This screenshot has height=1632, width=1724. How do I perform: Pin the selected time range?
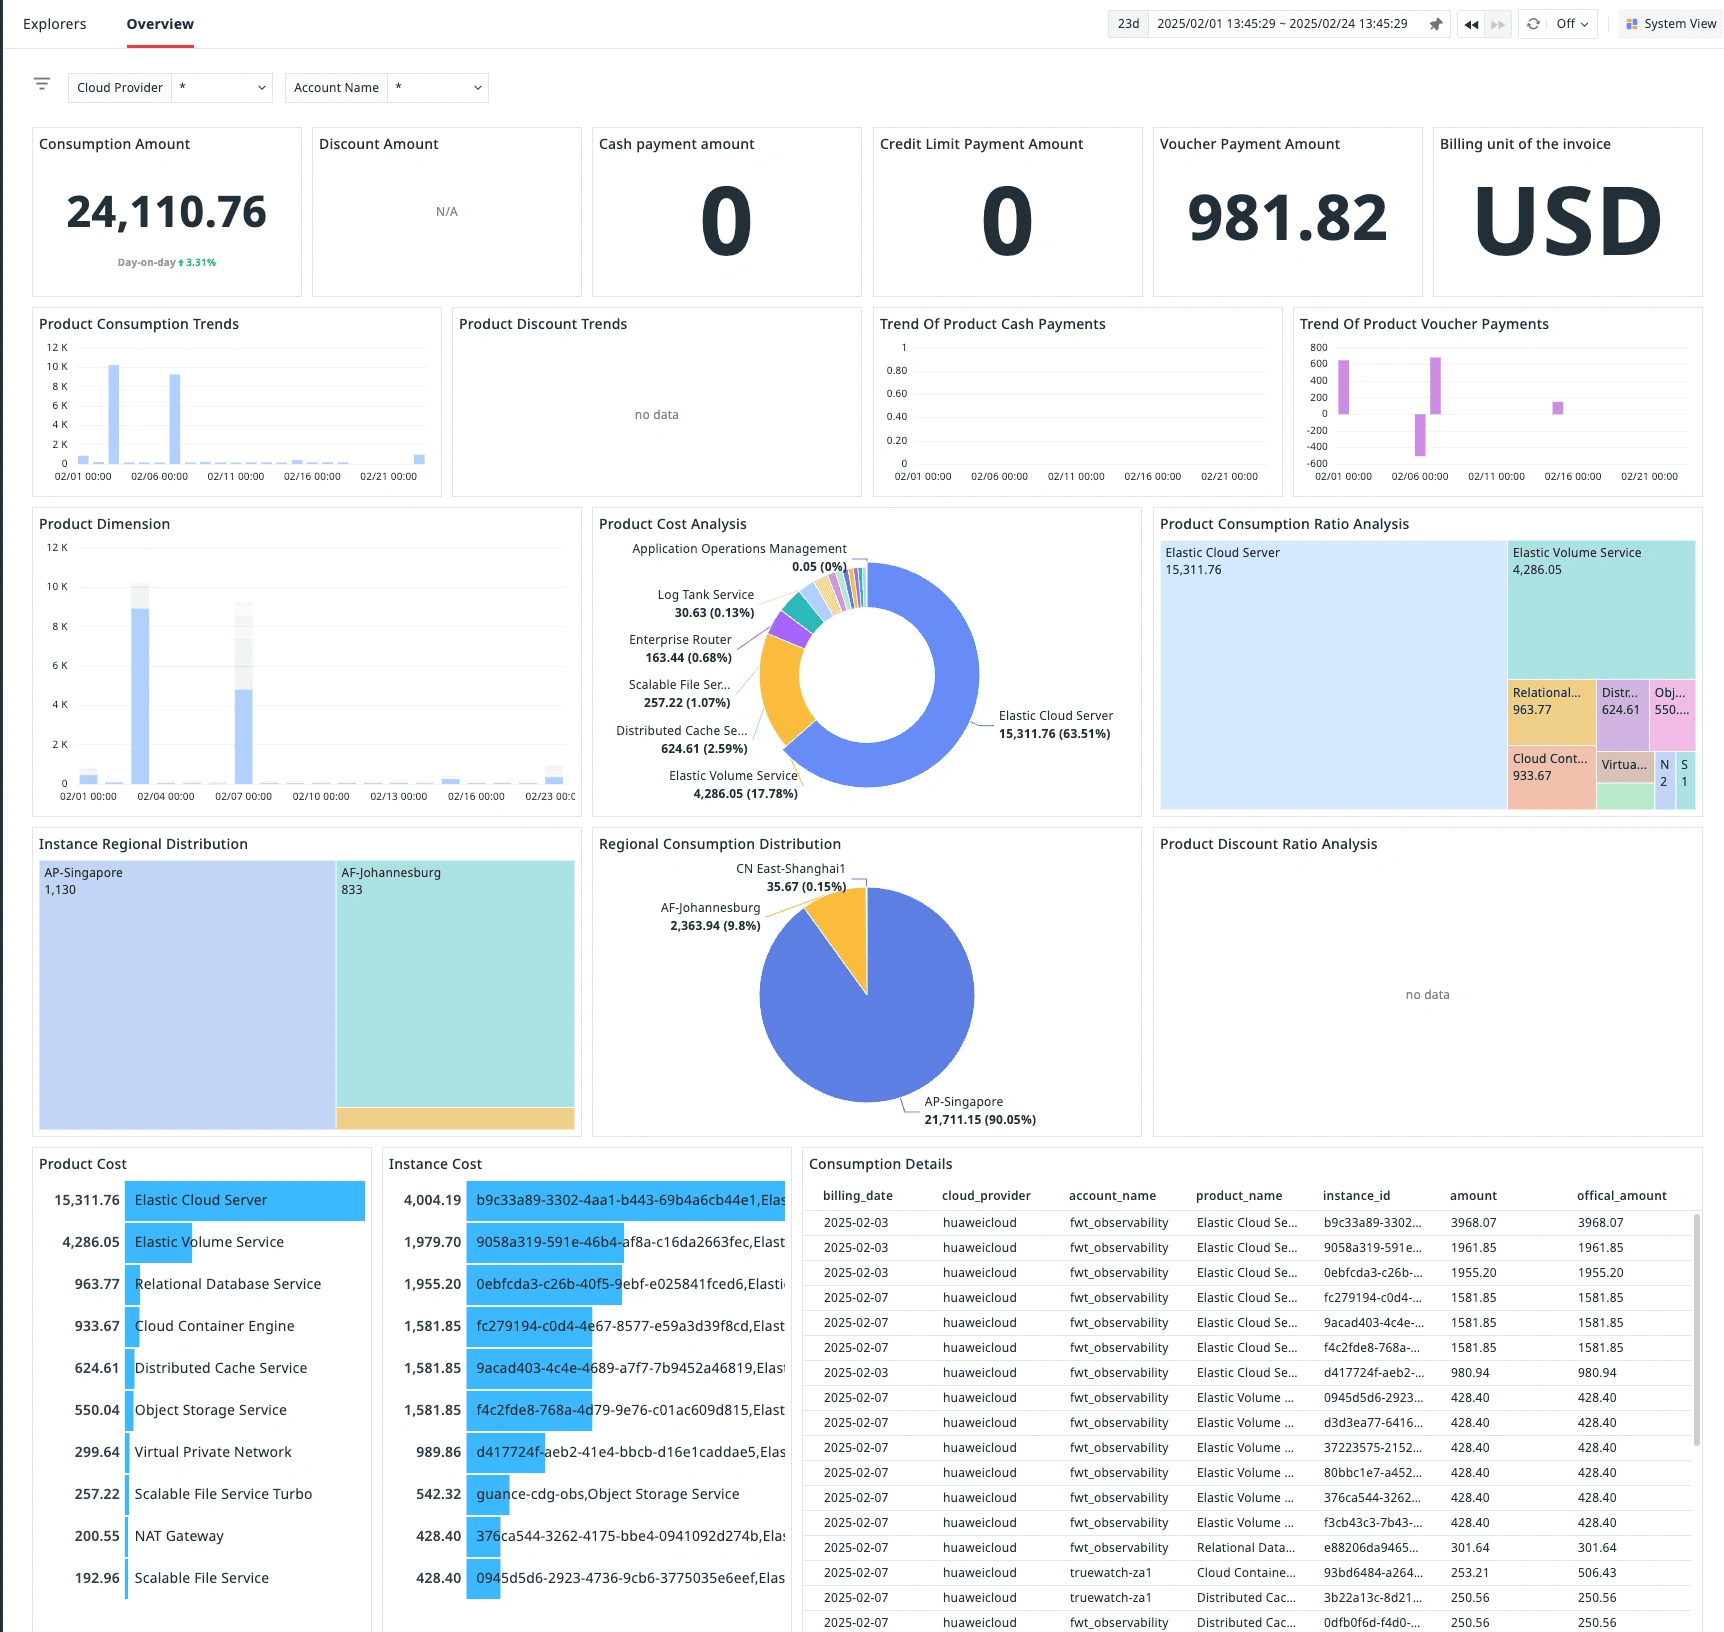coord(1436,24)
